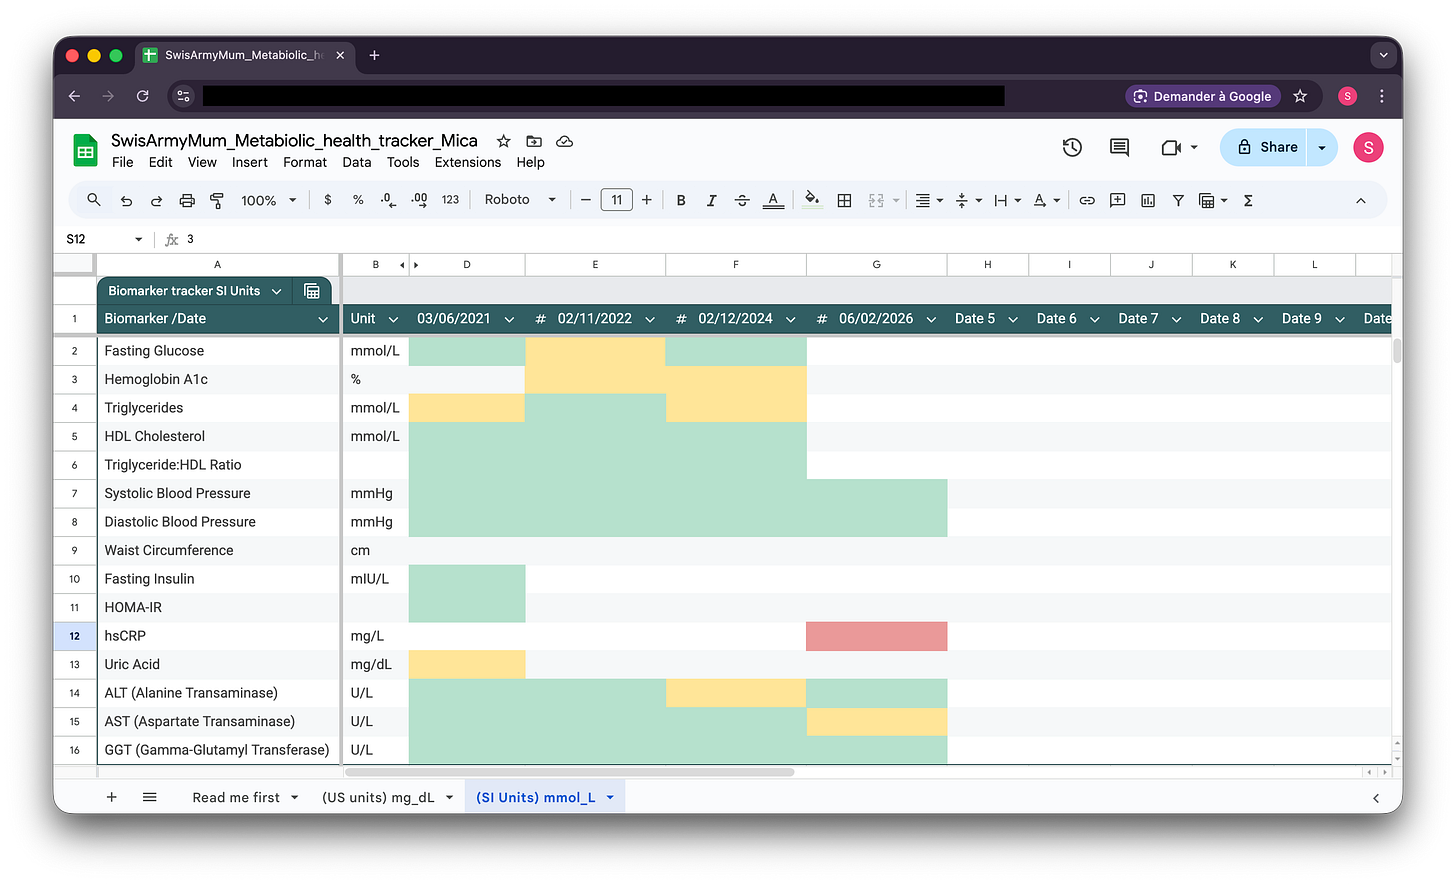Open the zoom level dropdown
The height and width of the screenshot is (884, 1456).
pos(269,200)
